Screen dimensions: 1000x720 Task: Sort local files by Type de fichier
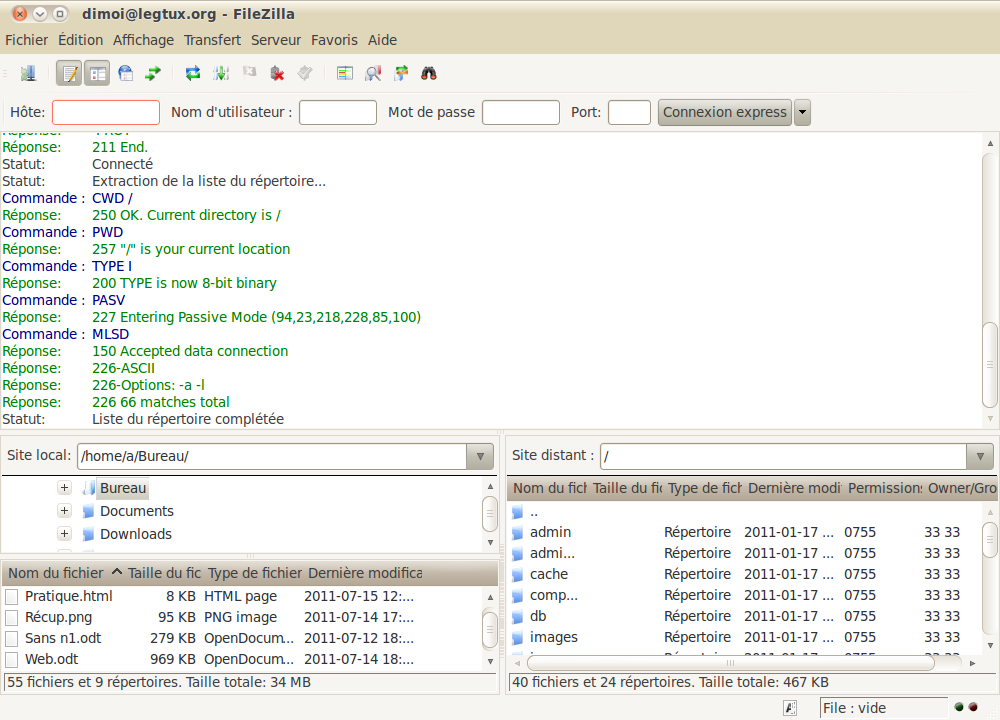pos(254,573)
